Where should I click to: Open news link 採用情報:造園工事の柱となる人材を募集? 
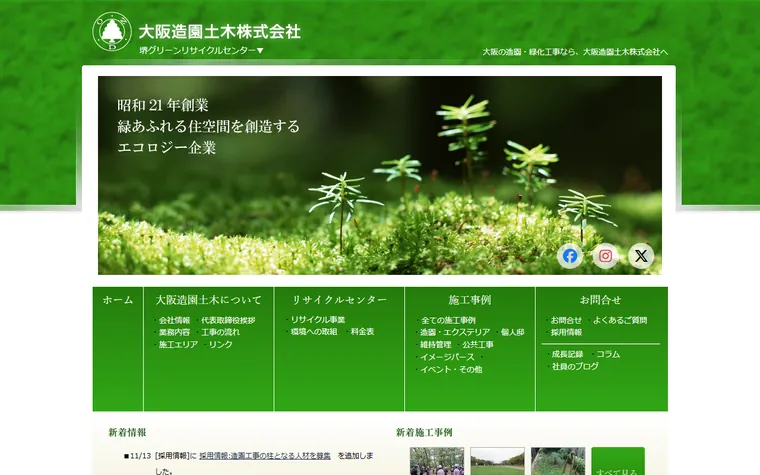(265, 456)
